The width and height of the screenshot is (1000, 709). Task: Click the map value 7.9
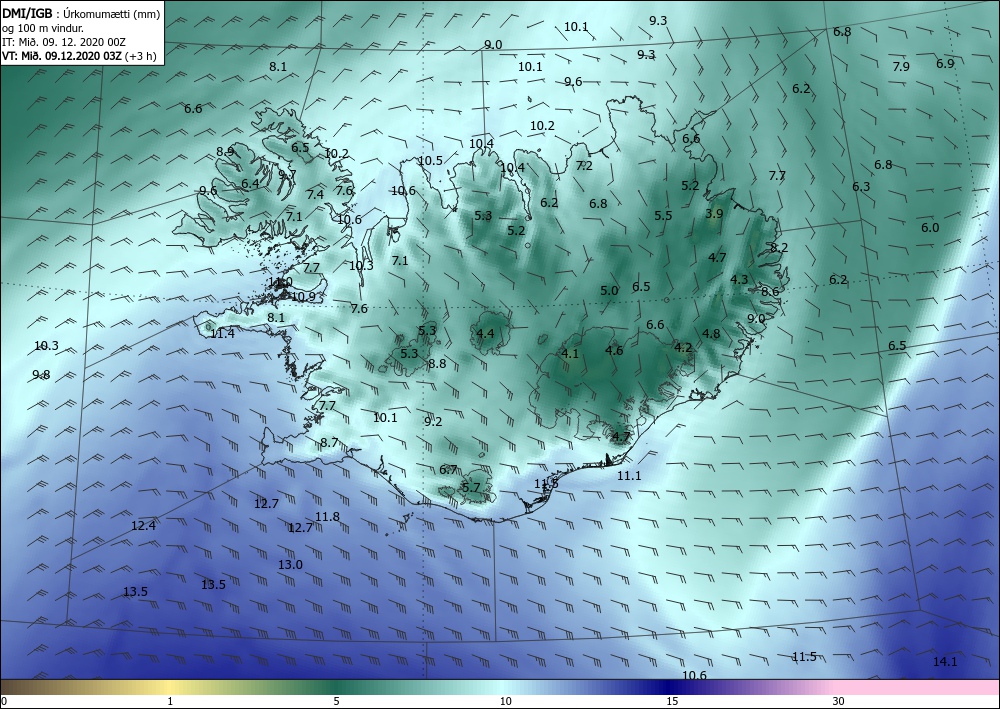point(901,66)
